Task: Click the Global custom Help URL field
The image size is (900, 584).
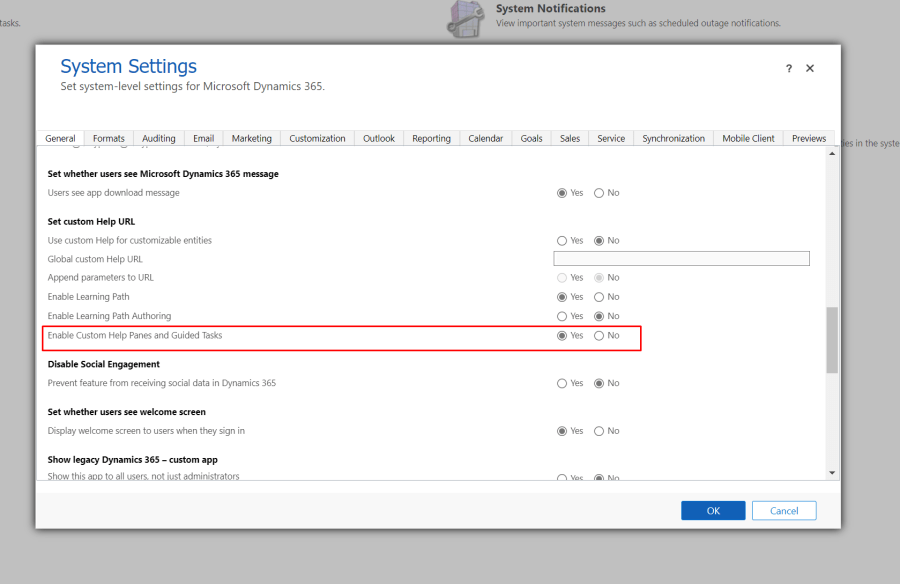Action: point(681,258)
